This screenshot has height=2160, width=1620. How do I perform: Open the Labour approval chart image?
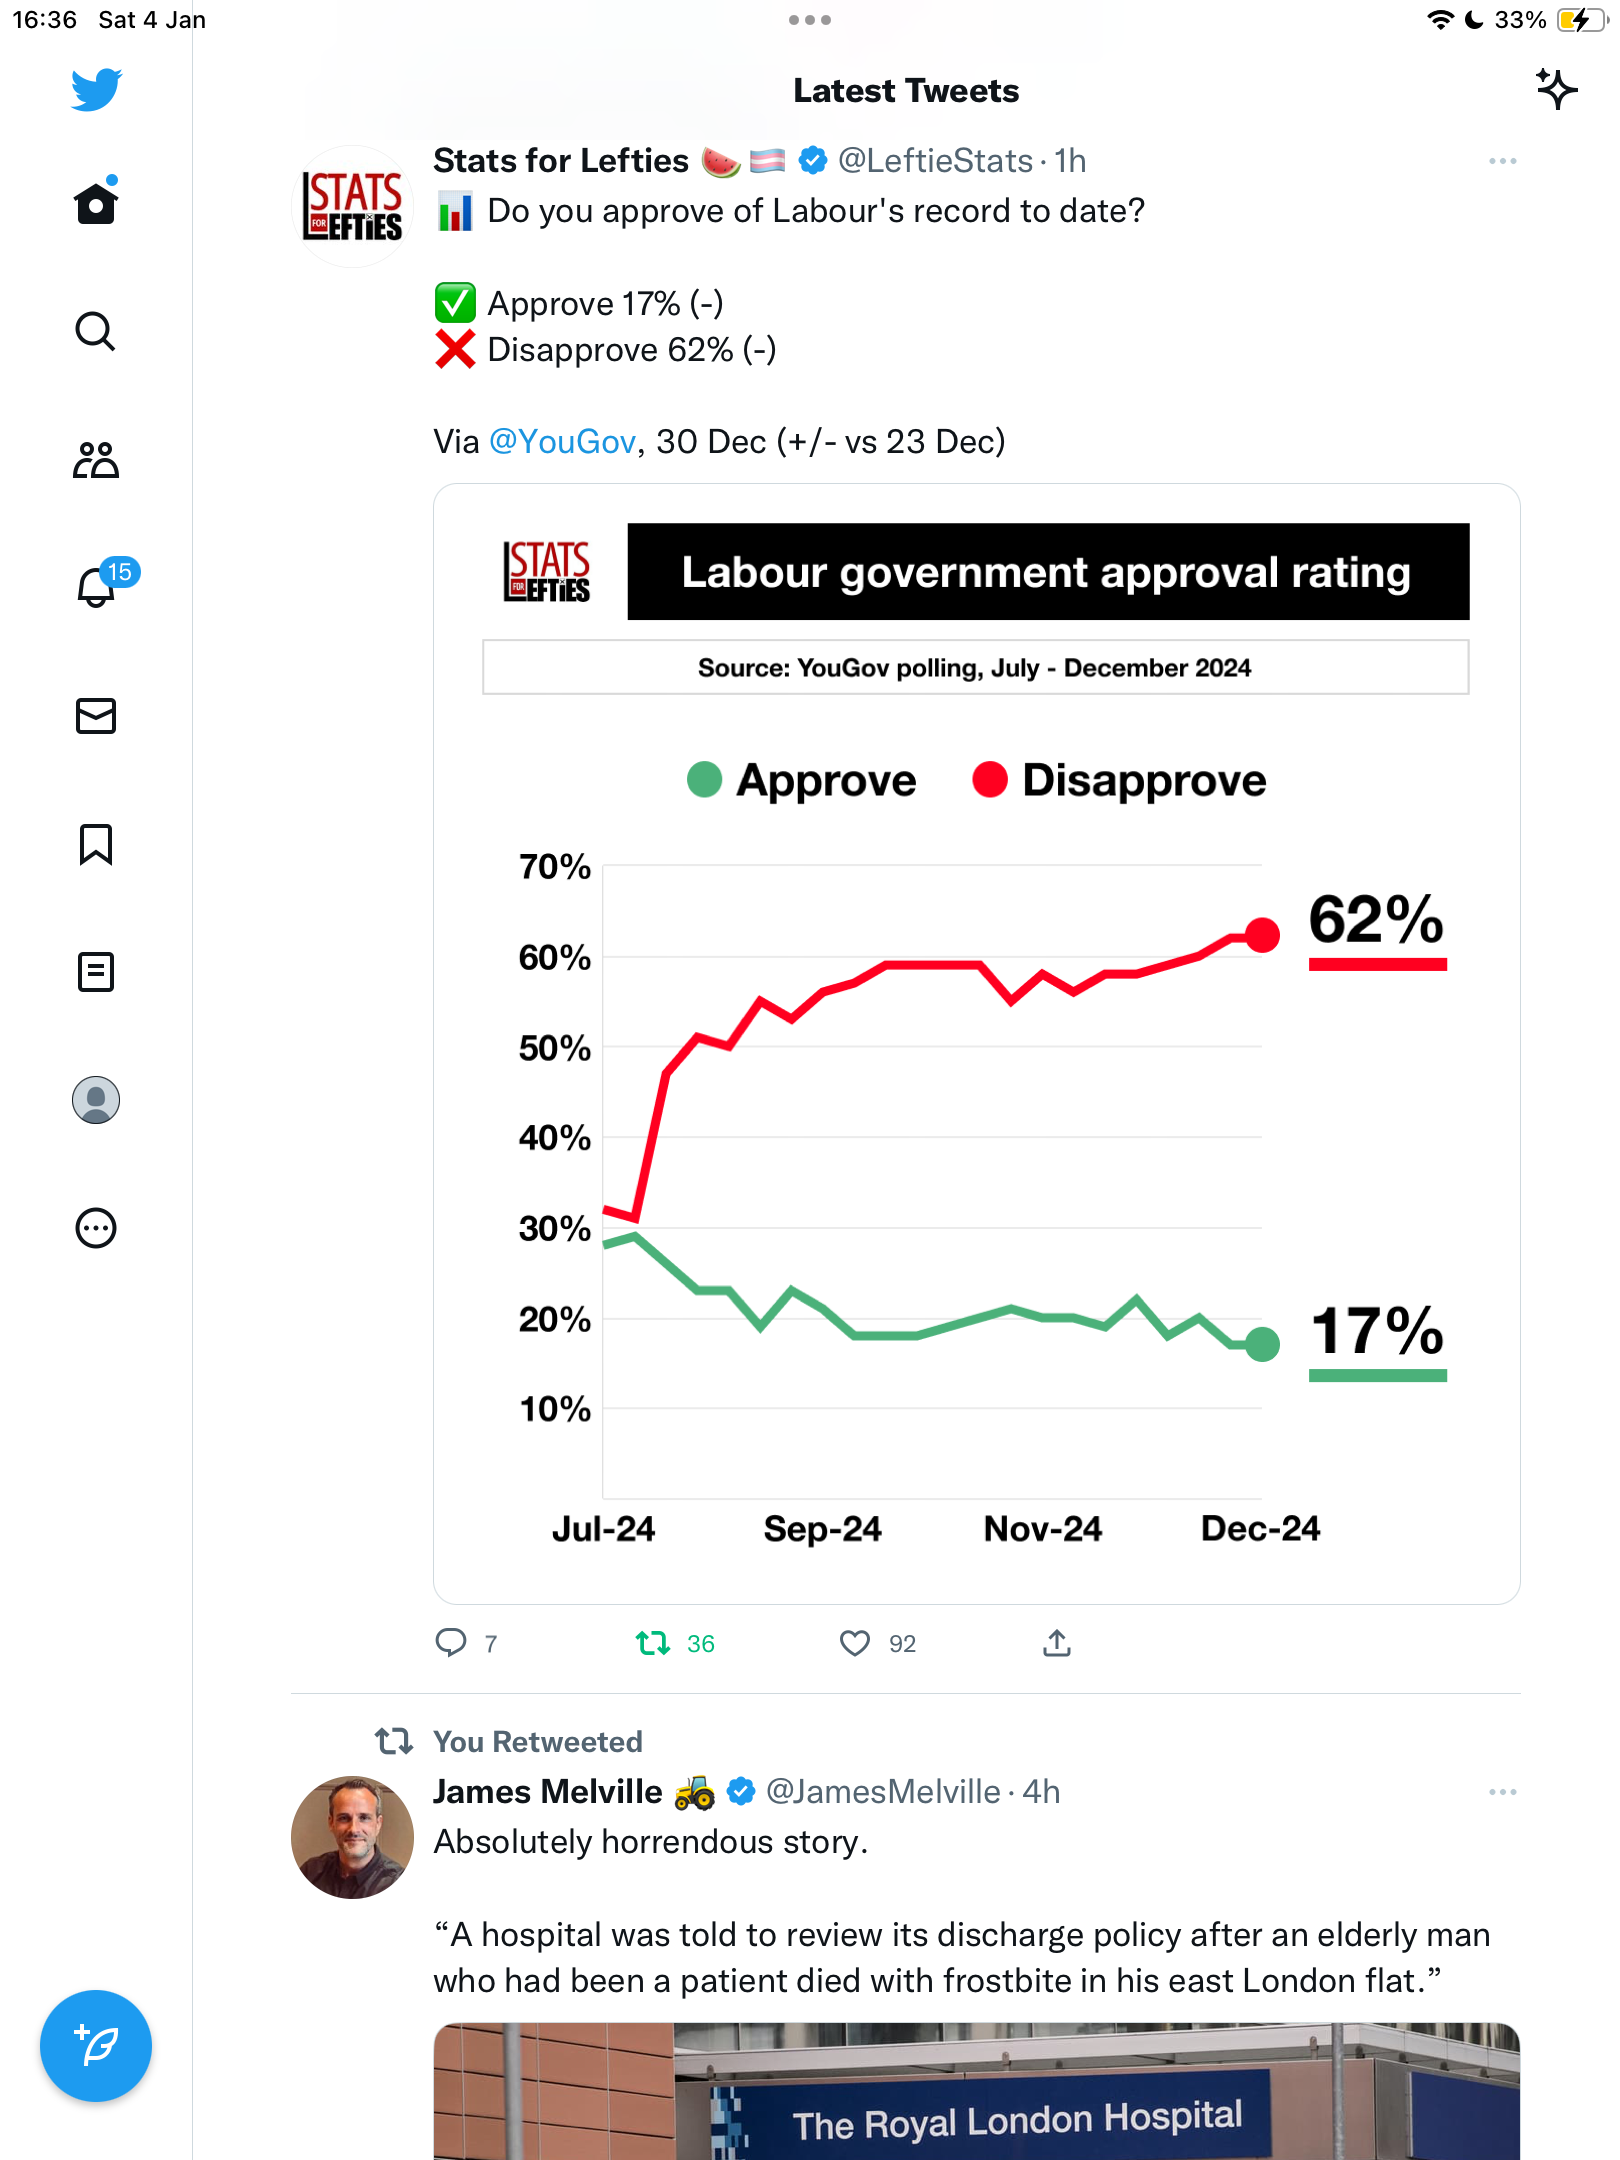click(x=976, y=1043)
